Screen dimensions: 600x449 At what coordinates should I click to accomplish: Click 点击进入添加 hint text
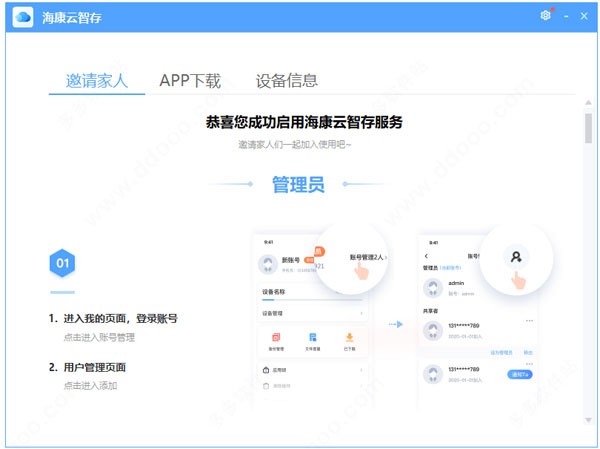tap(90, 385)
